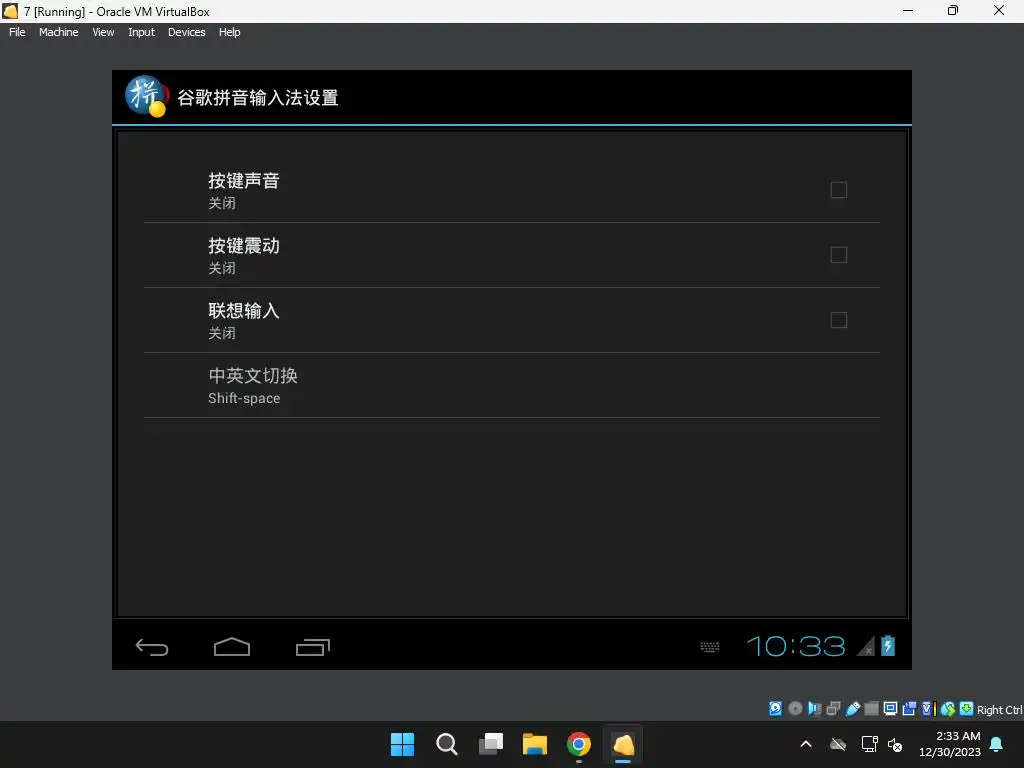Viewport: 1024px width, 768px height.
Task: Restore down the VirtualBox window
Action: click(953, 10)
